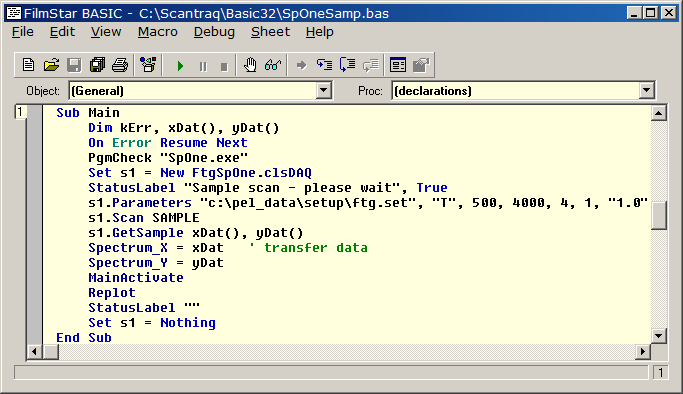Click the "' transfer data" comment
The width and height of the screenshot is (683, 394).
click(308, 248)
